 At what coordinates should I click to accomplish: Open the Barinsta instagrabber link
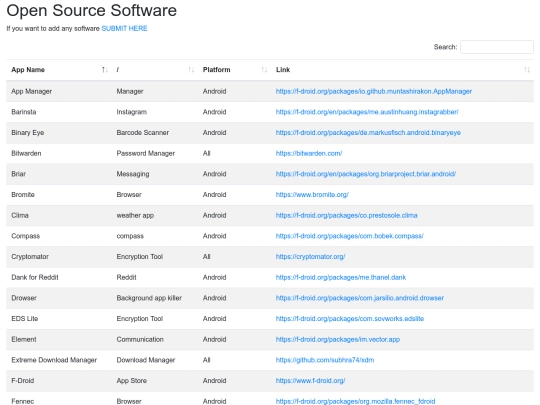pyautogui.click(x=367, y=112)
